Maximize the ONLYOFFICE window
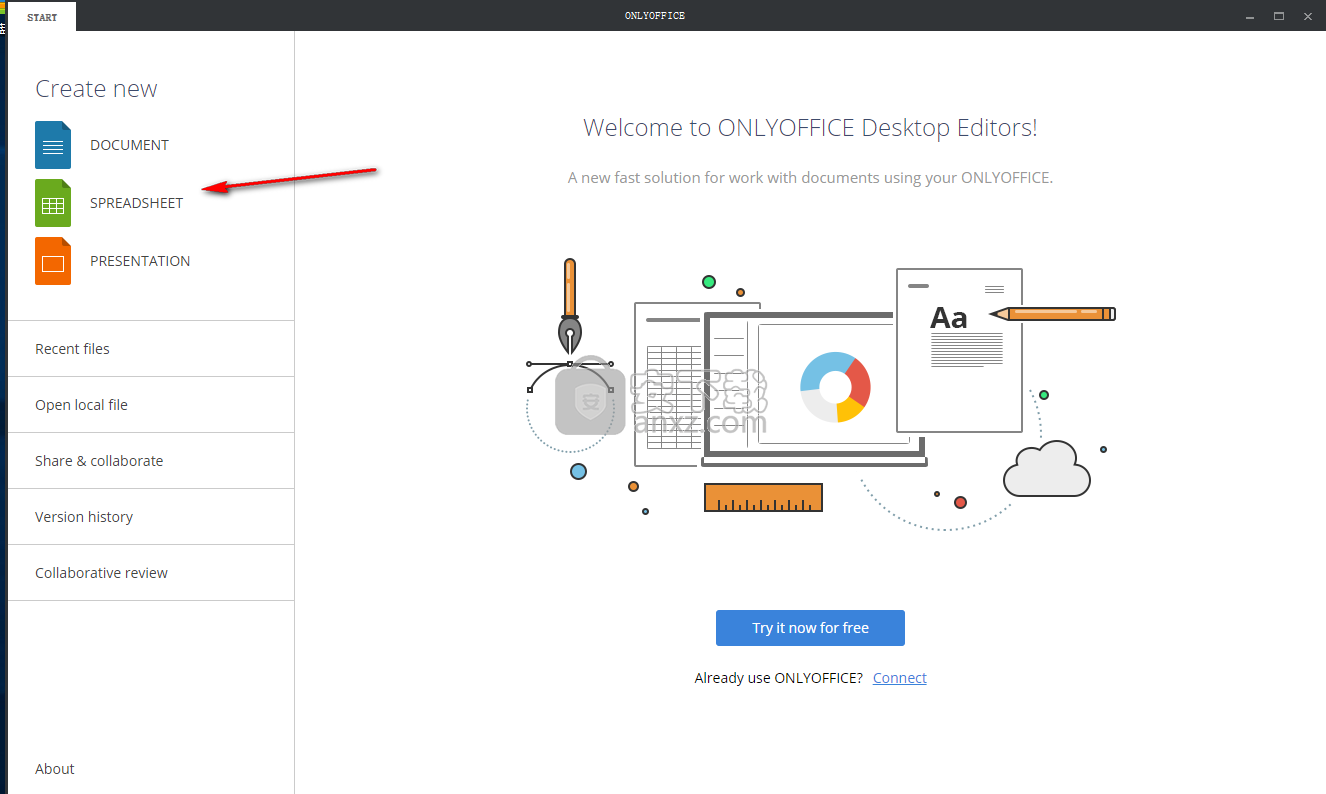This screenshot has height=794, width=1326. point(1279,17)
